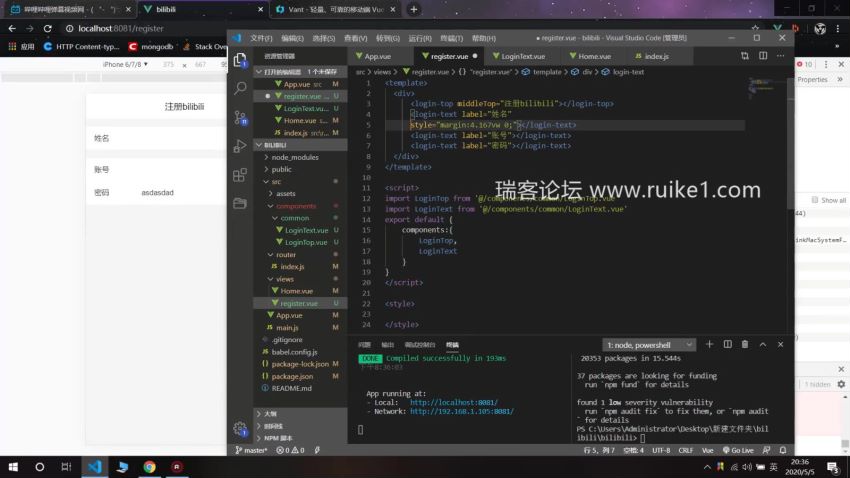
Task: Switch to Problems tab in bottom panel
Action: [x=364, y=345]
